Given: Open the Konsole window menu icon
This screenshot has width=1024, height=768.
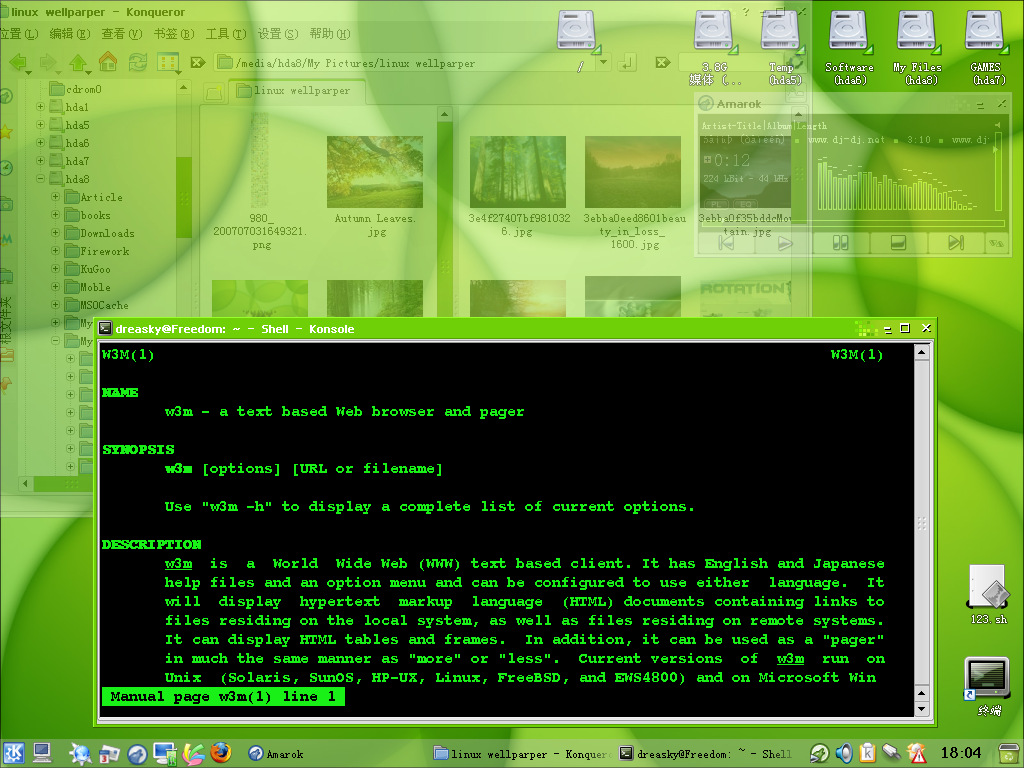Looking at the screenshot, I should (105, 329).
